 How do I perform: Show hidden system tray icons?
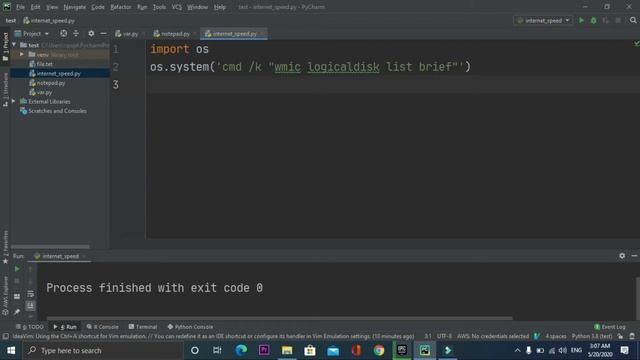point(517,350)
